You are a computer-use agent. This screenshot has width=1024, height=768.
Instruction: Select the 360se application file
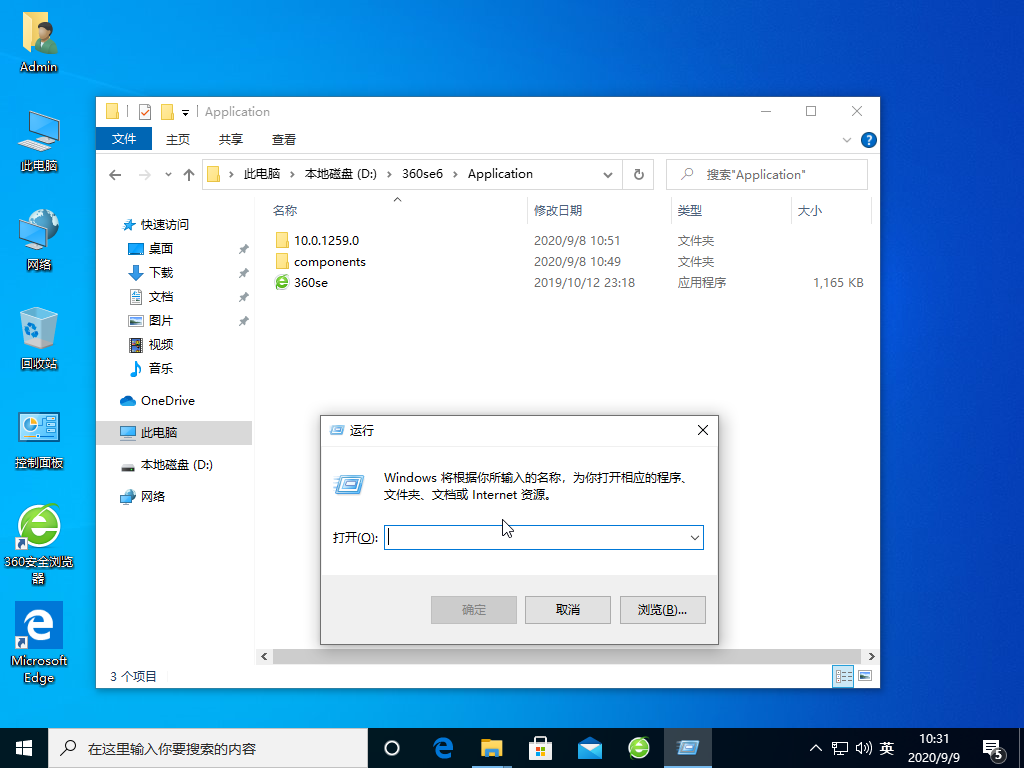tap(310, 283)
